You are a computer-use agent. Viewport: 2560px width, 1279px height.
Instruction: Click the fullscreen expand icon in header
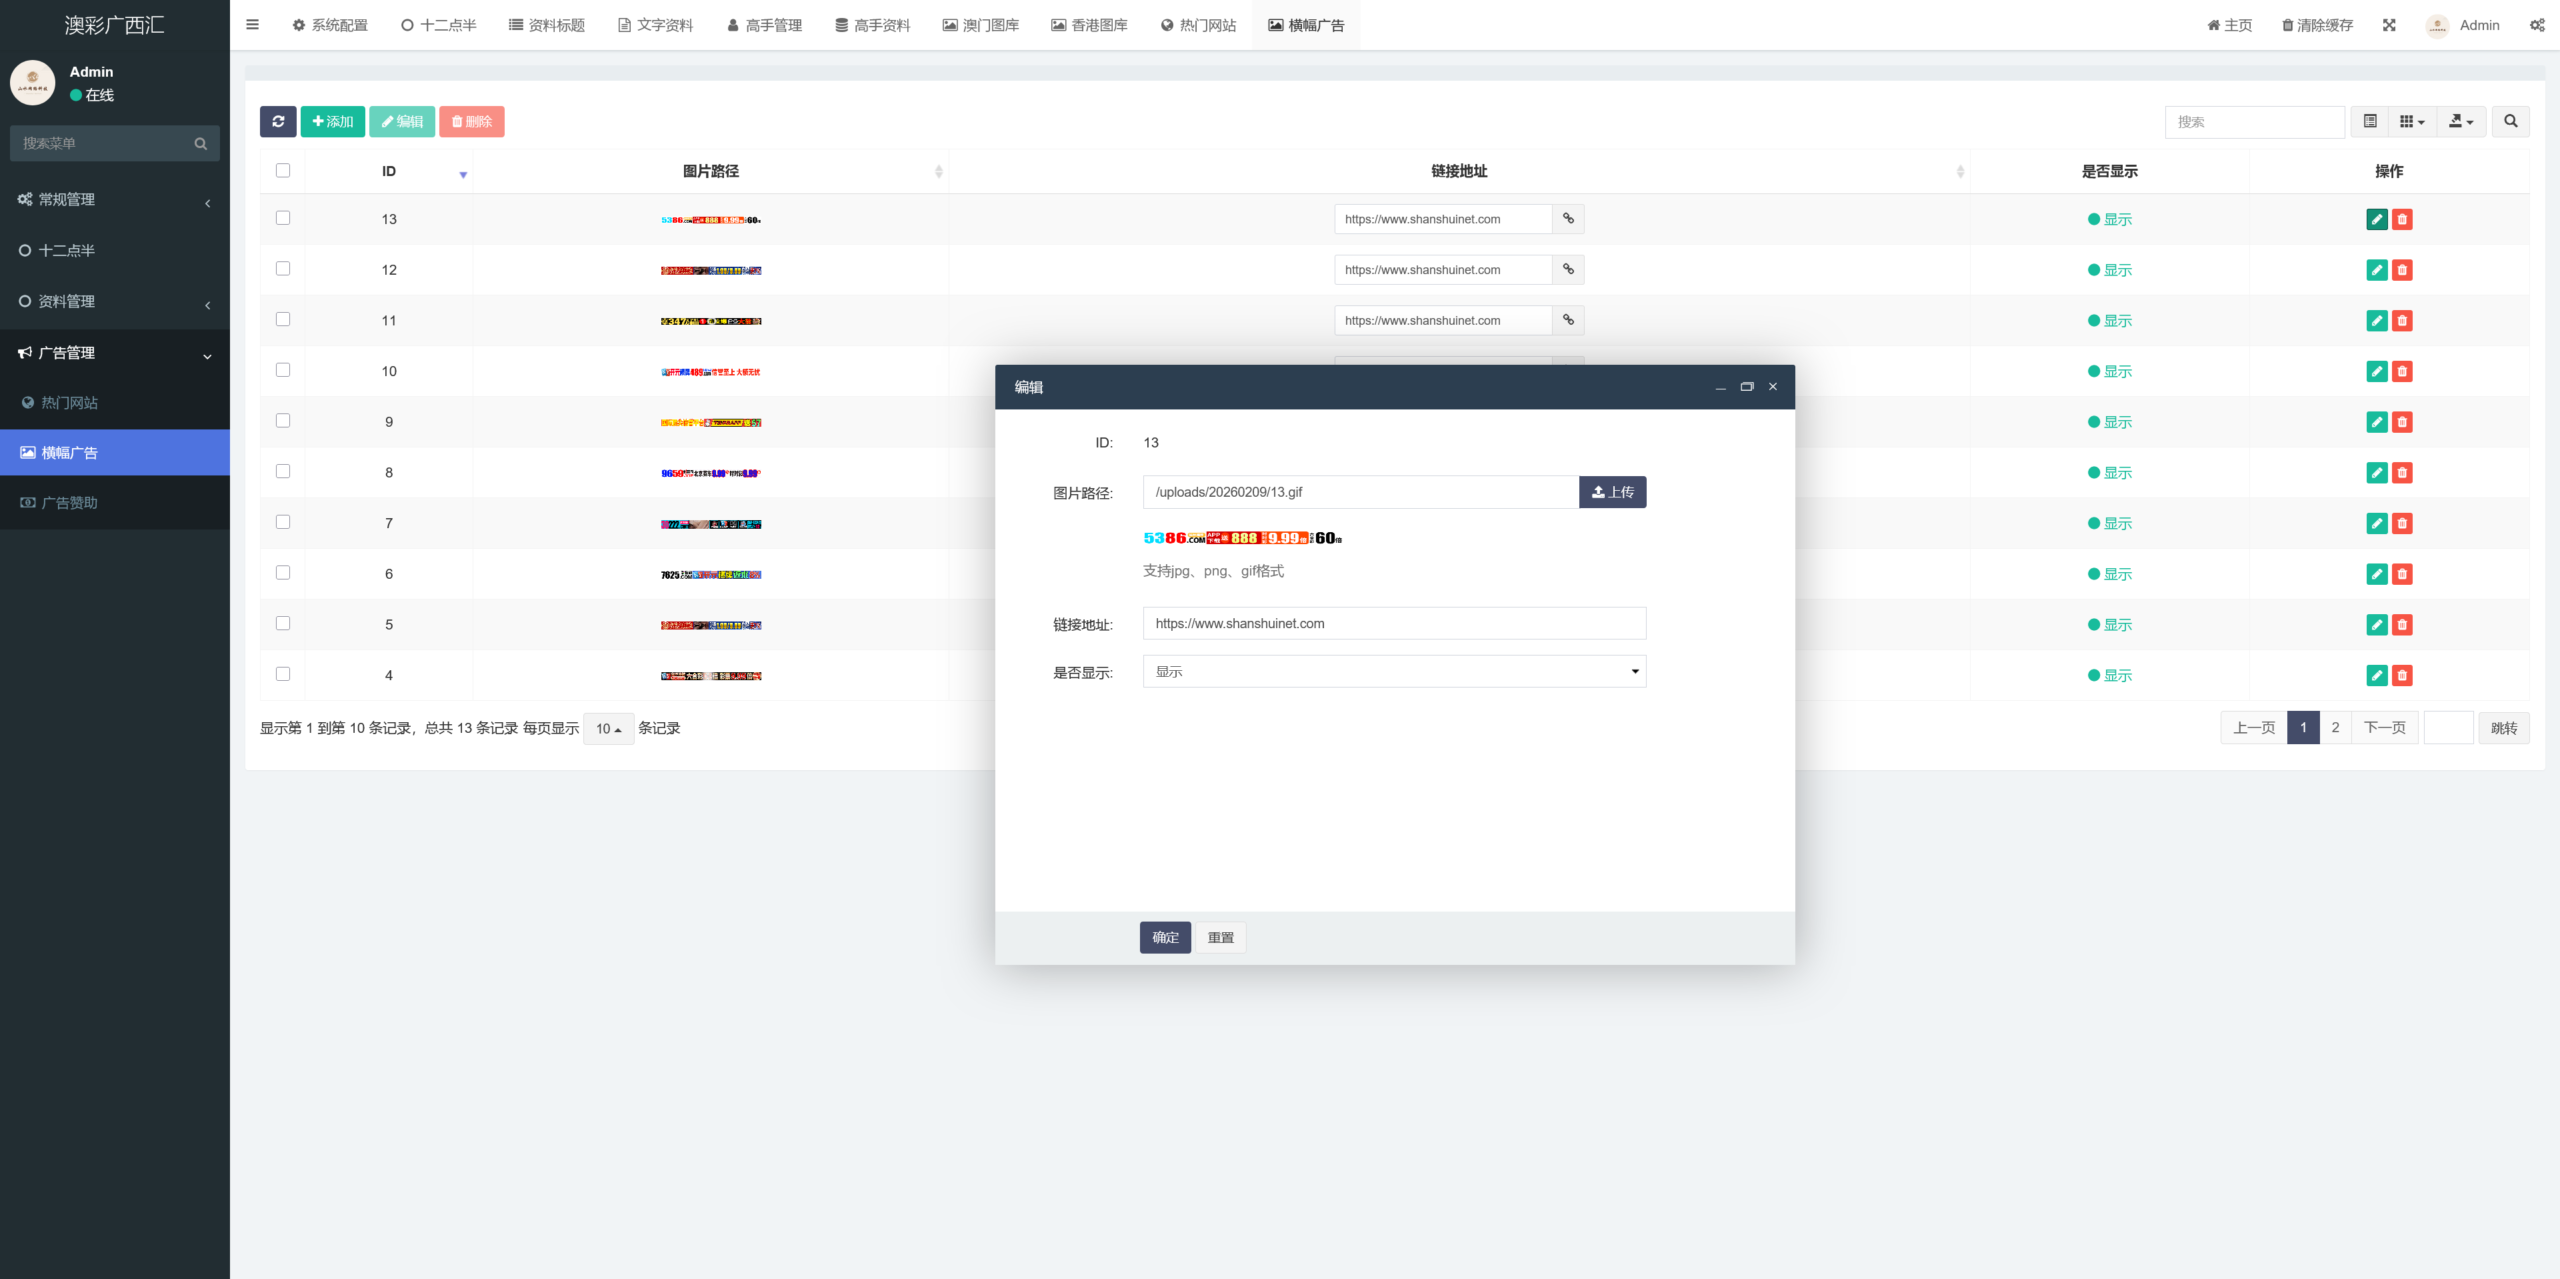click(x=2389, y=25)
